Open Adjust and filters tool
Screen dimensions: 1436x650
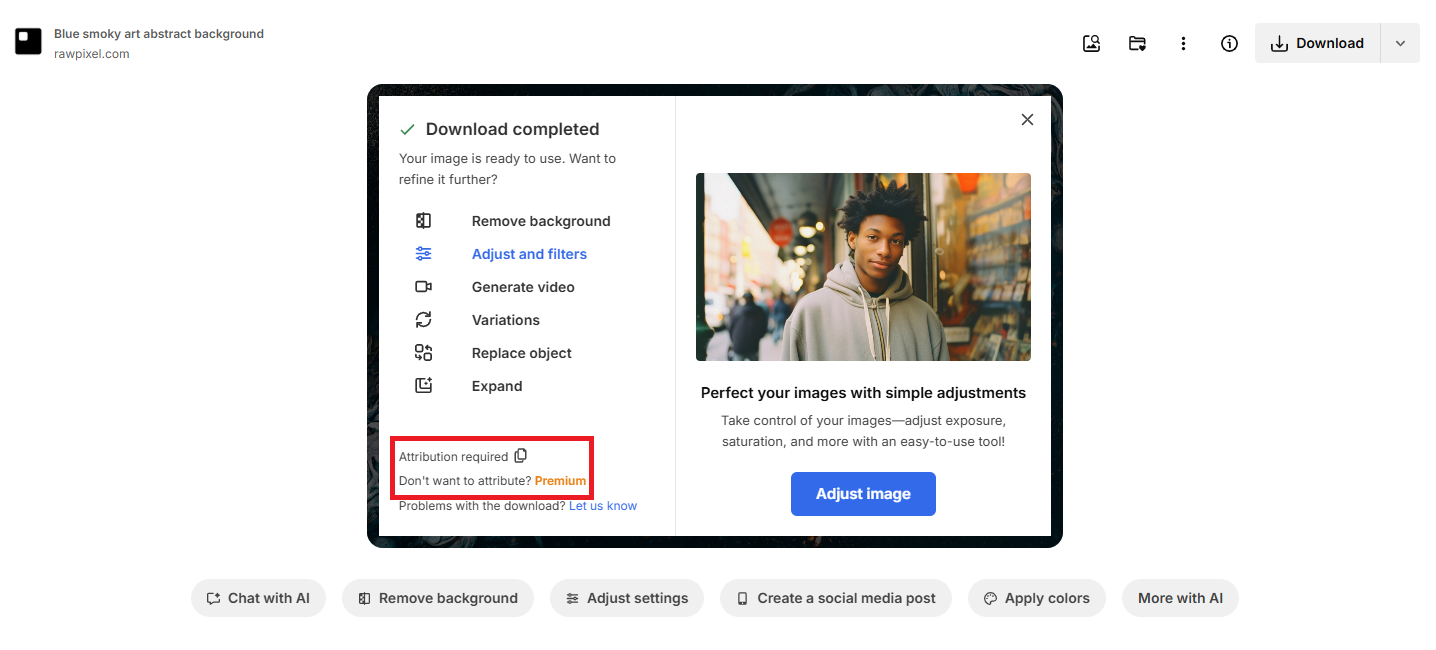coord(529,253)
